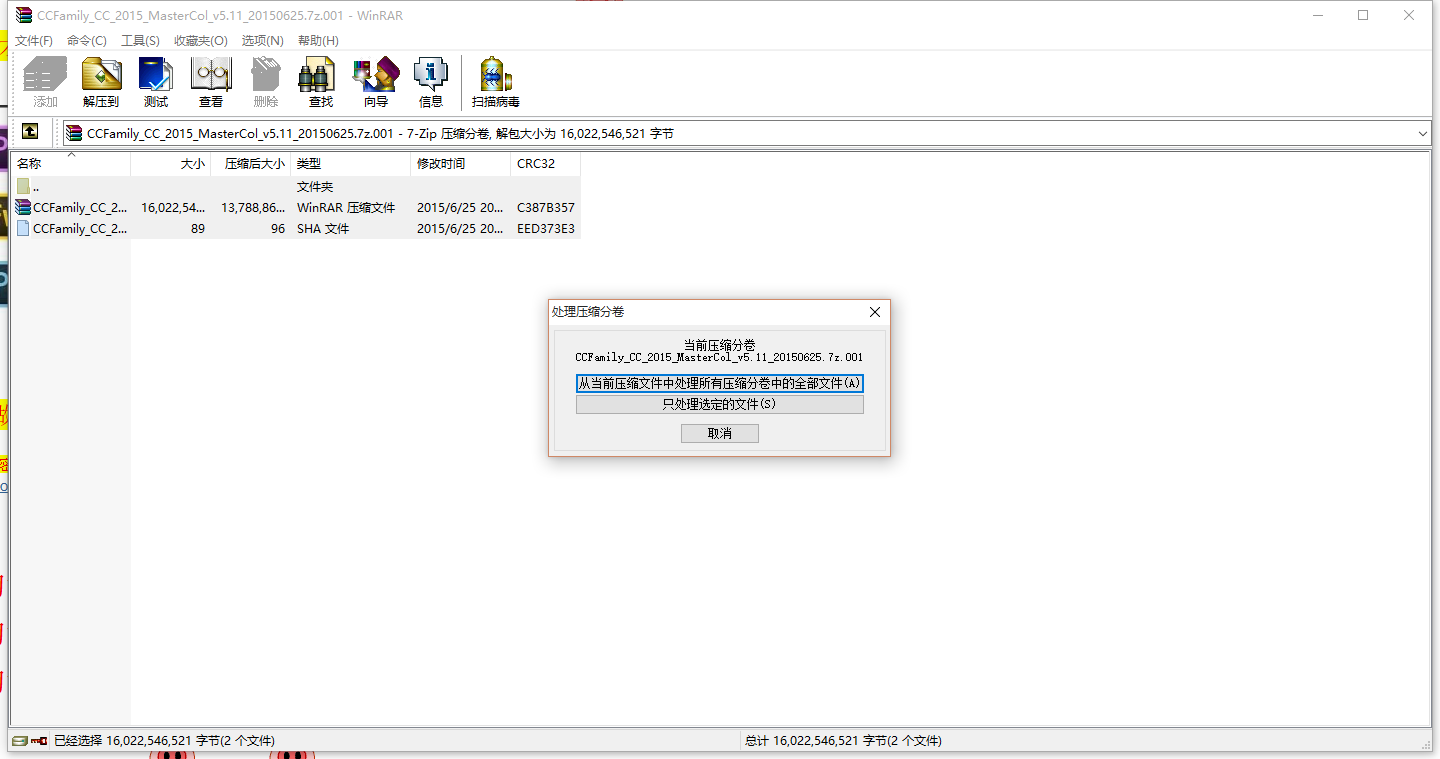Click the WinRAR archive filename cell
Image resolution: width=1440 pixels, height=759 pixels.
click(x=80, y=208)
